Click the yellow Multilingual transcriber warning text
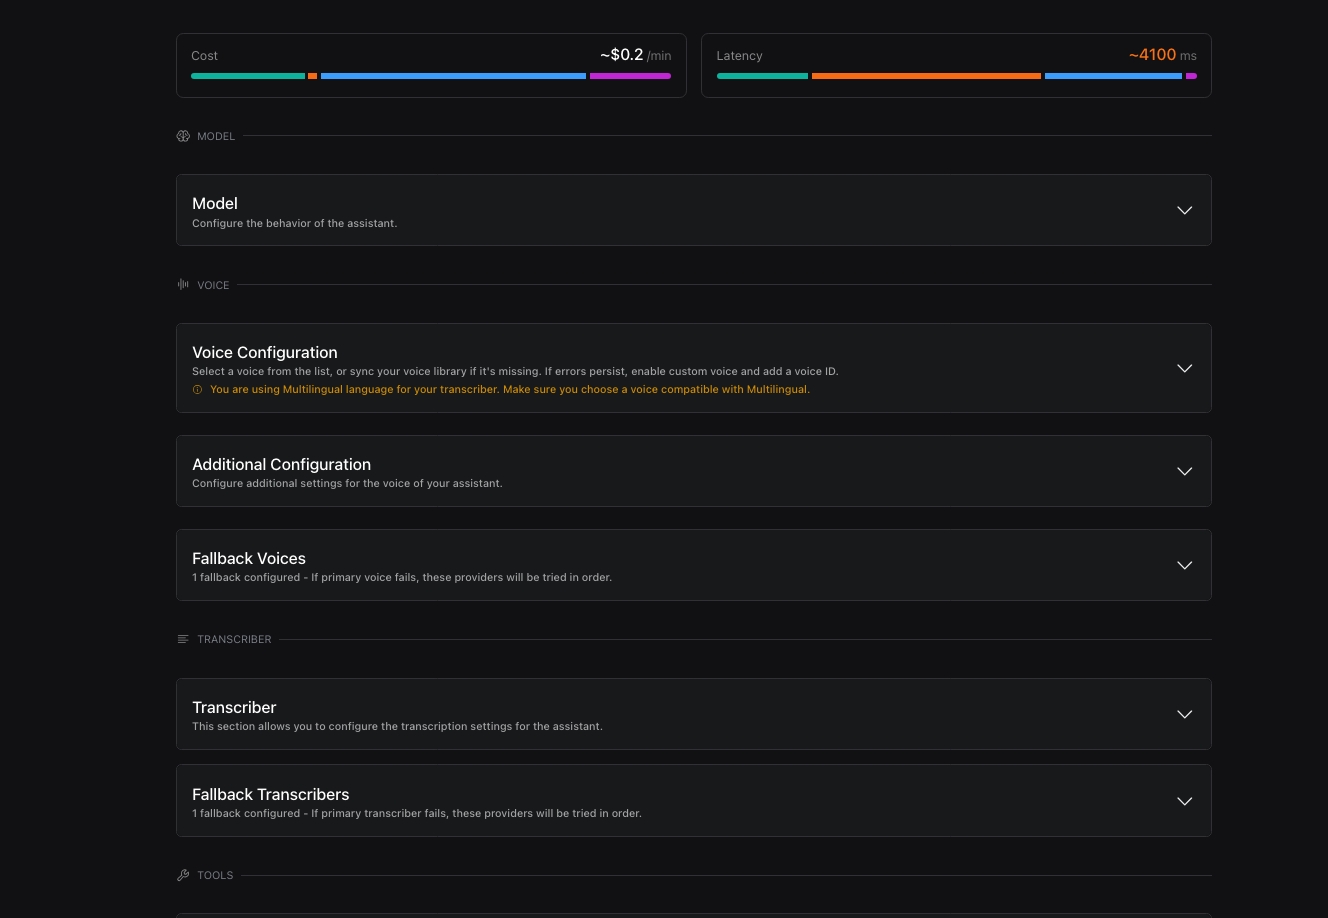This screenshot has height=918, width=1328. (x=510, y=390)
